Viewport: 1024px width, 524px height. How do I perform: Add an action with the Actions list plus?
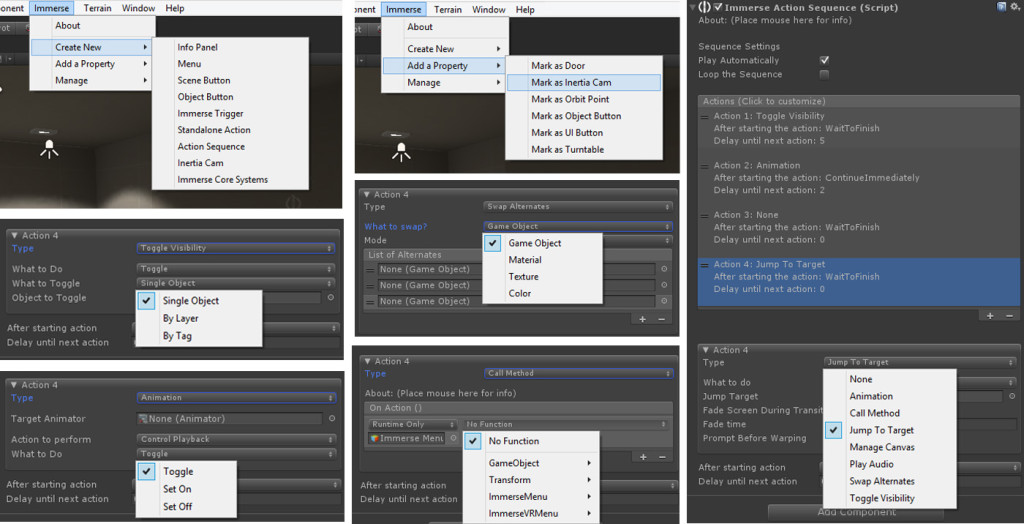pos(990,316)
